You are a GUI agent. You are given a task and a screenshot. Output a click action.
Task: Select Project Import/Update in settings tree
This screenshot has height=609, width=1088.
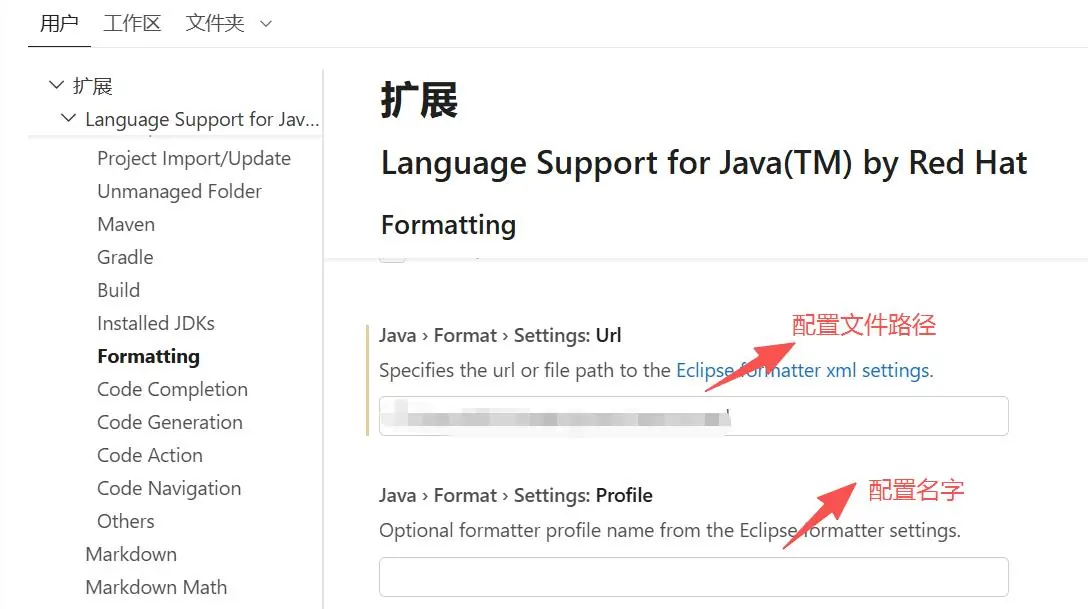pyautogui.click(x=194, y=158)
